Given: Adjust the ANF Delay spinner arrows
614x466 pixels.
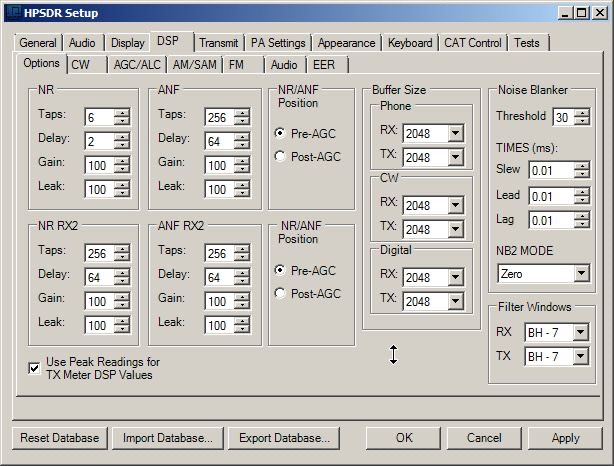Looking at the screenshot, I should [242, 141].
